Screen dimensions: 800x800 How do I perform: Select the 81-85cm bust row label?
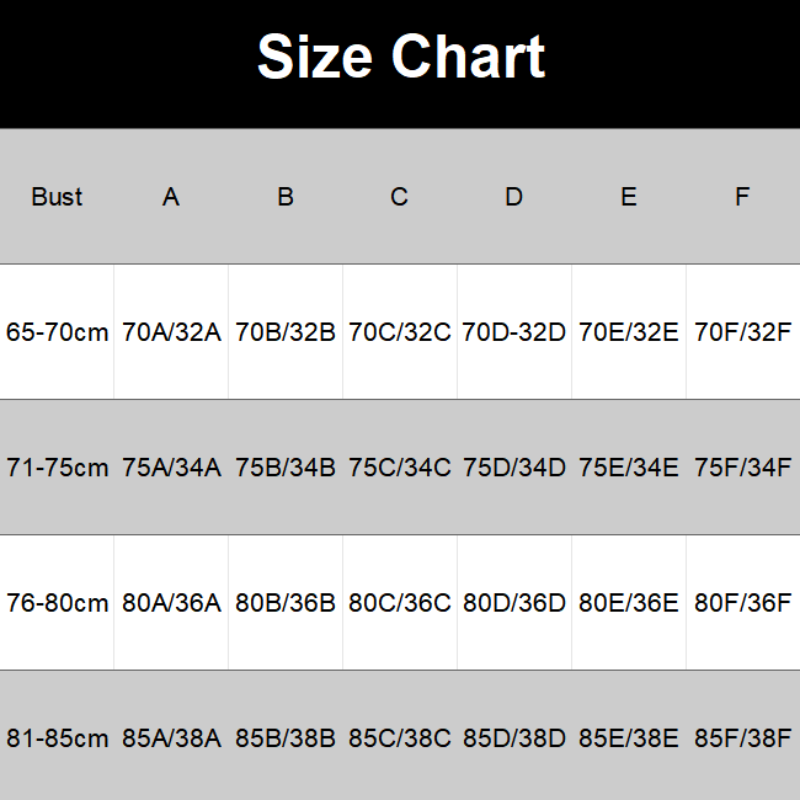click(x=57, y=739)
